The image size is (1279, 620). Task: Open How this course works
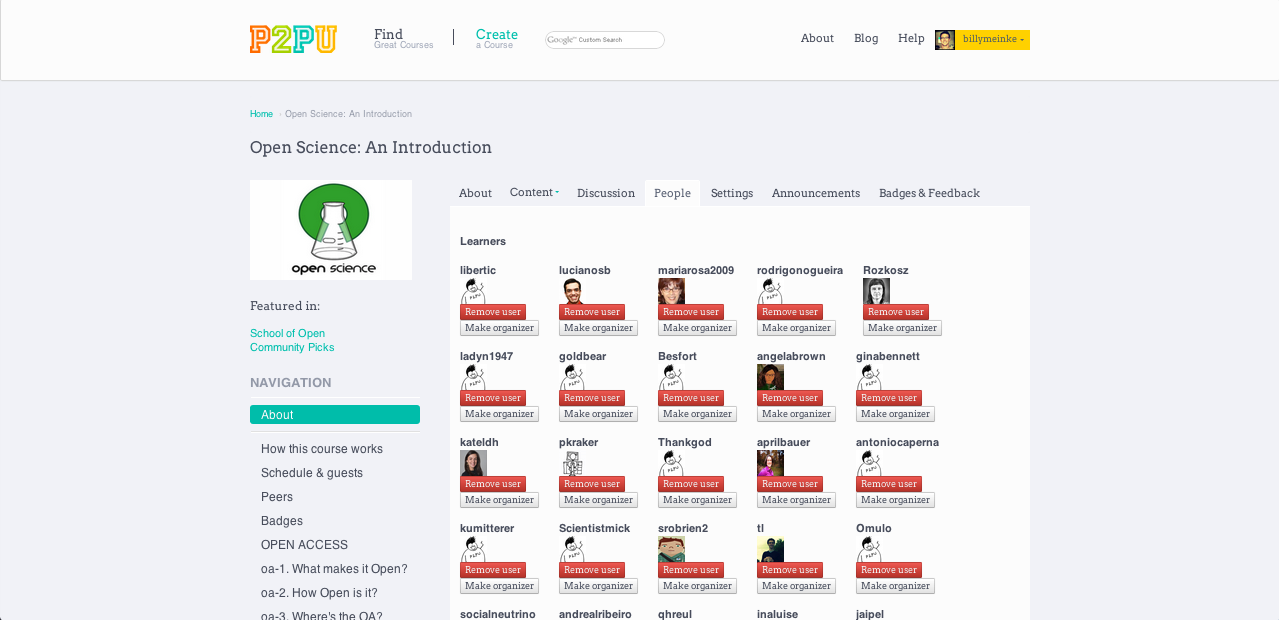click(x=322, y=449)
